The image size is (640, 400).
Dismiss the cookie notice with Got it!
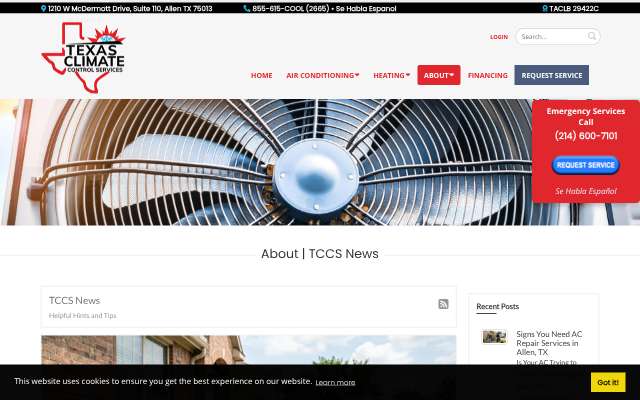click(608, 382)
